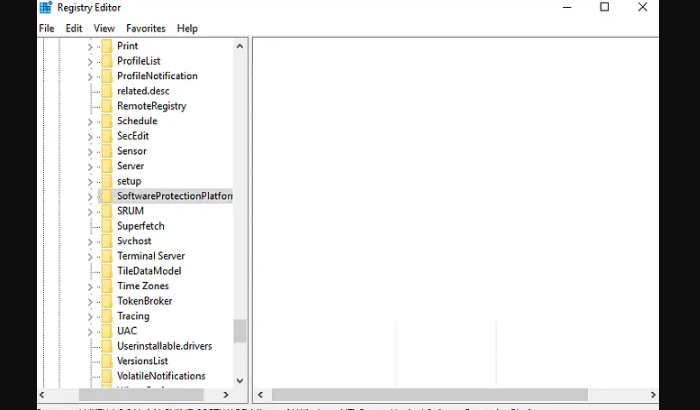The image size is (700, 410).
Task: Open the Edit menu
Action: (x=74, y=29)
